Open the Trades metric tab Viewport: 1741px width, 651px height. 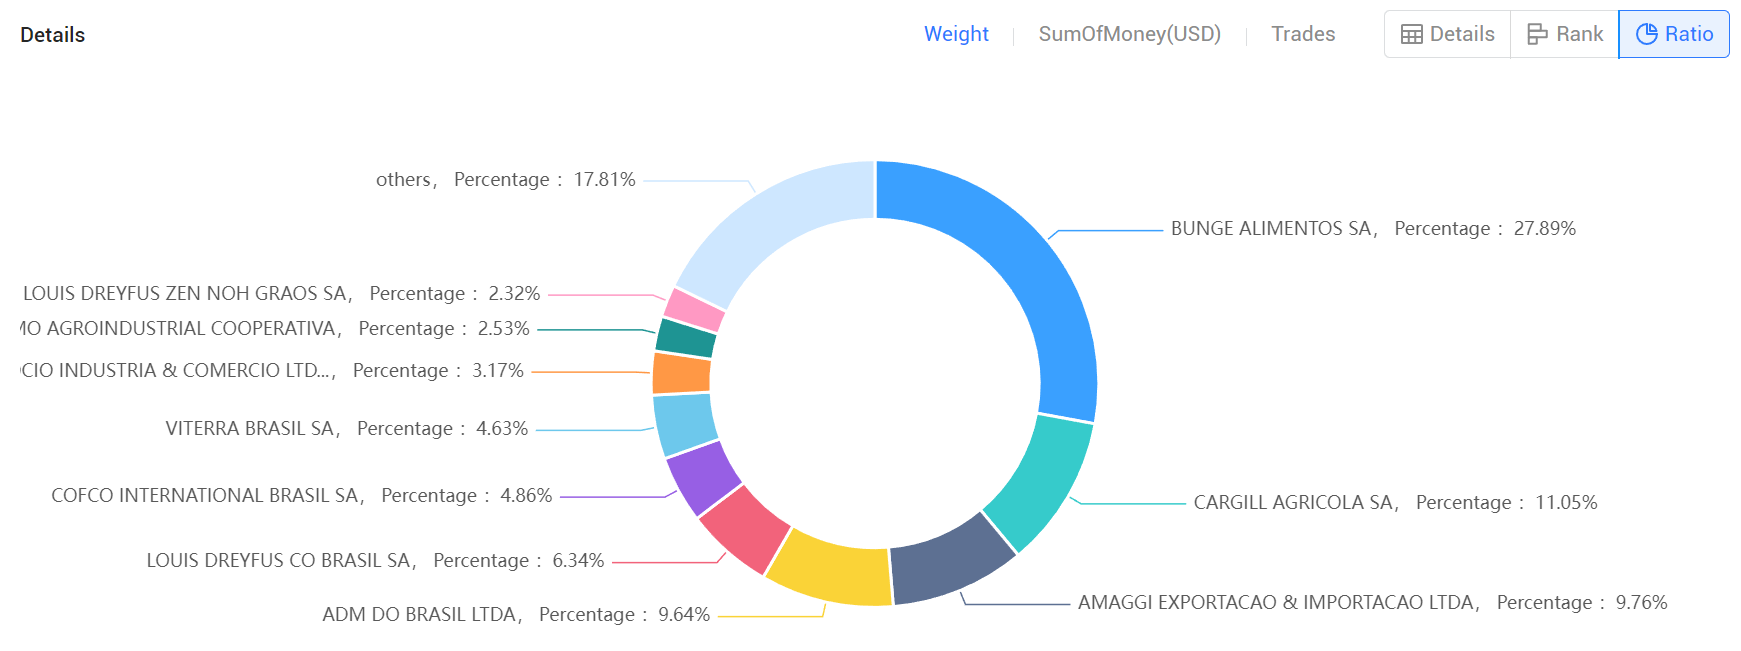point(1303,34)
